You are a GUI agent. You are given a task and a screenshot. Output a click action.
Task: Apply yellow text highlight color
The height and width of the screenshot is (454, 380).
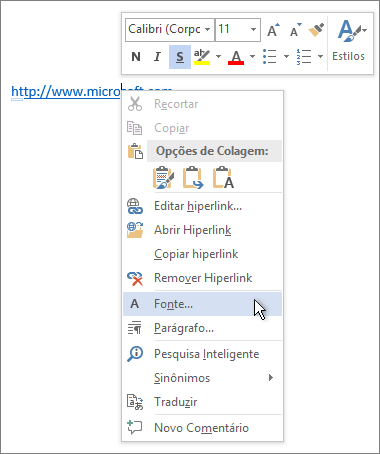pos(202,57)
